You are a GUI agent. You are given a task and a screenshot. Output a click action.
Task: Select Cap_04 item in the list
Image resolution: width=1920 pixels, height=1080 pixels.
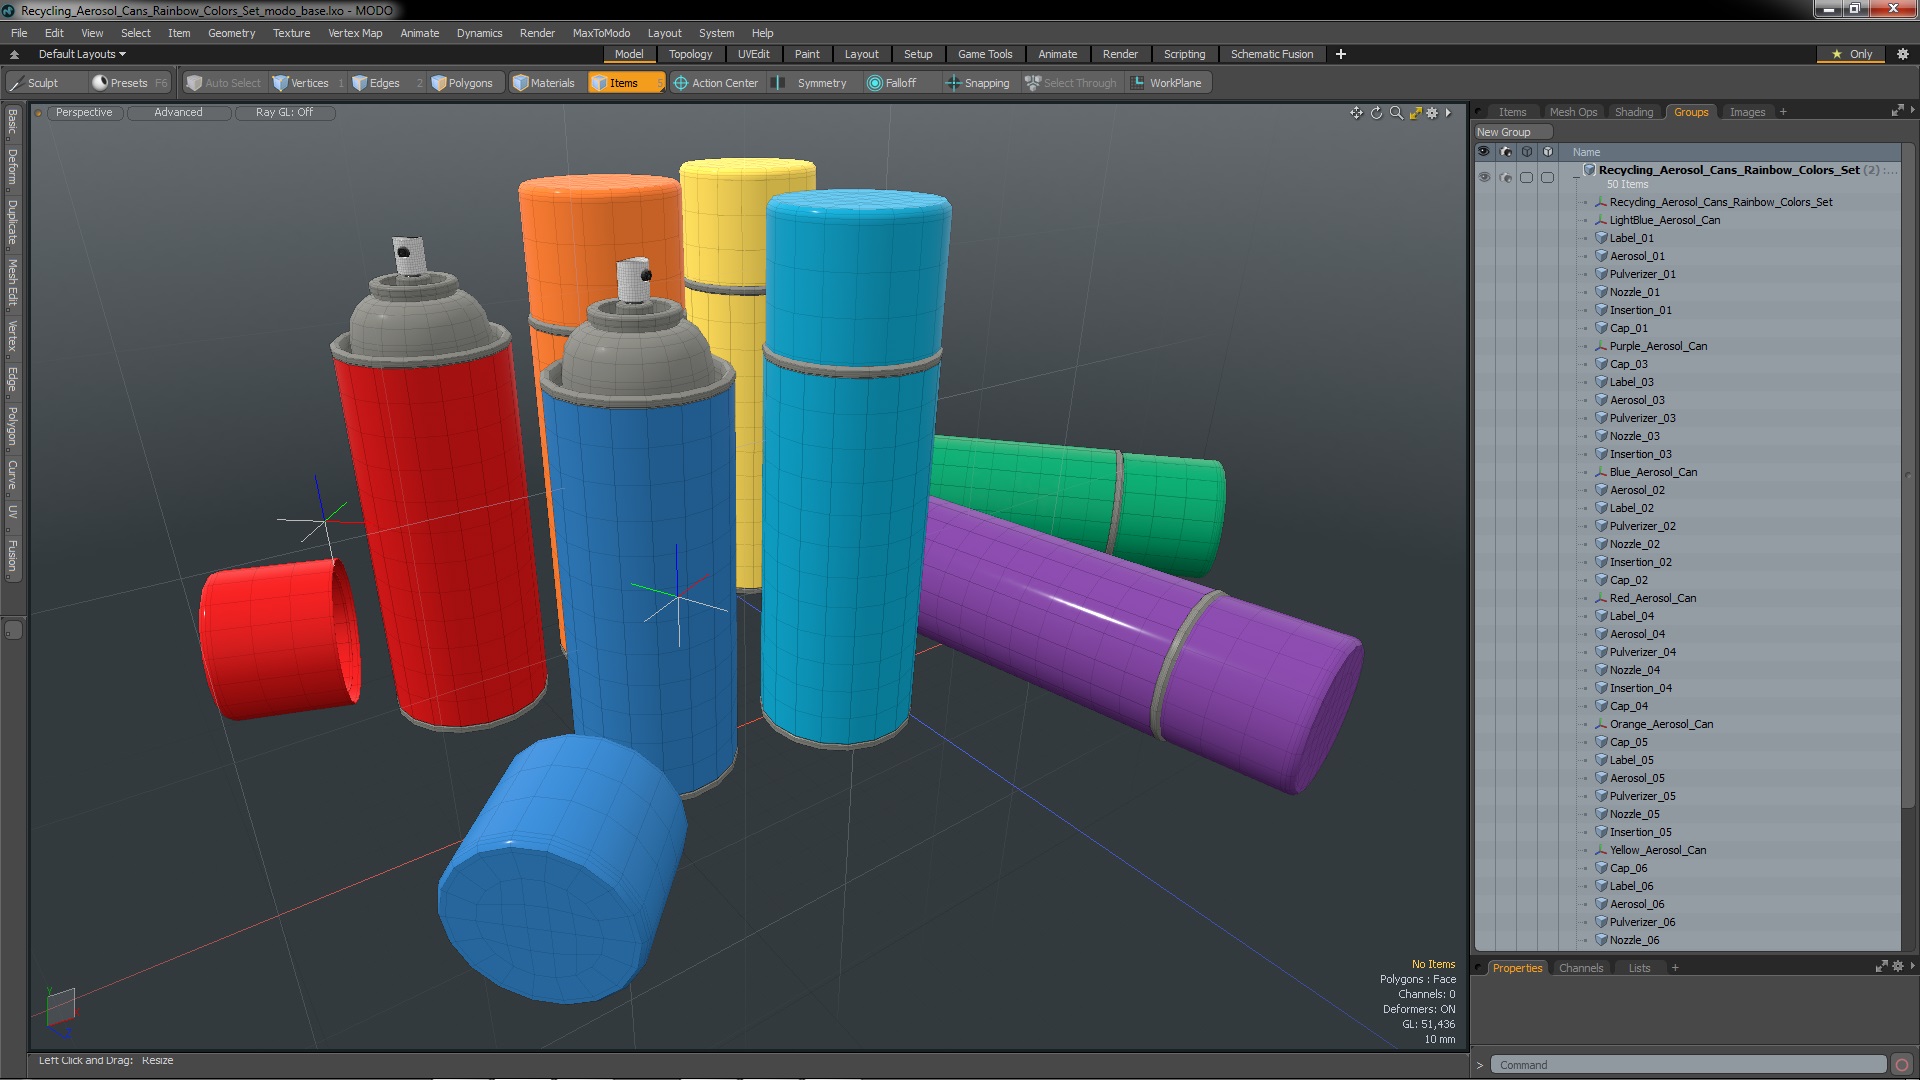tap(1628, 706)
